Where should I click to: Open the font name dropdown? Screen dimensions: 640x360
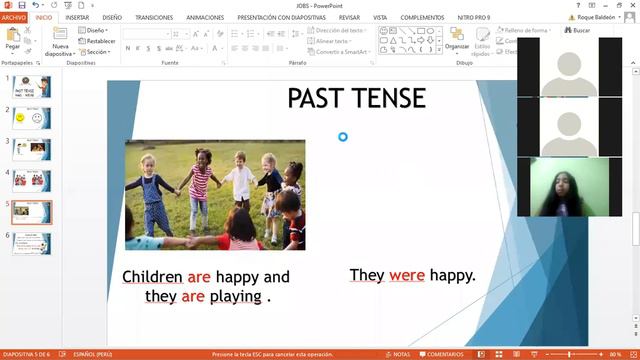click(x=167, y=34)
